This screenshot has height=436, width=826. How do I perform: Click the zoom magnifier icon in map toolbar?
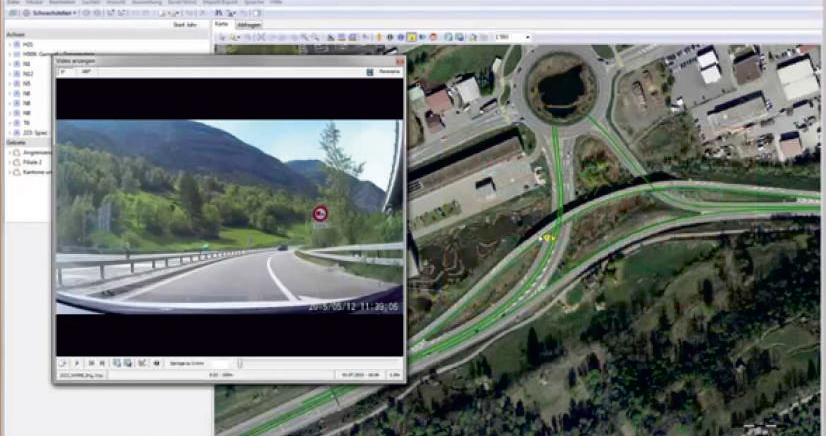233,37
